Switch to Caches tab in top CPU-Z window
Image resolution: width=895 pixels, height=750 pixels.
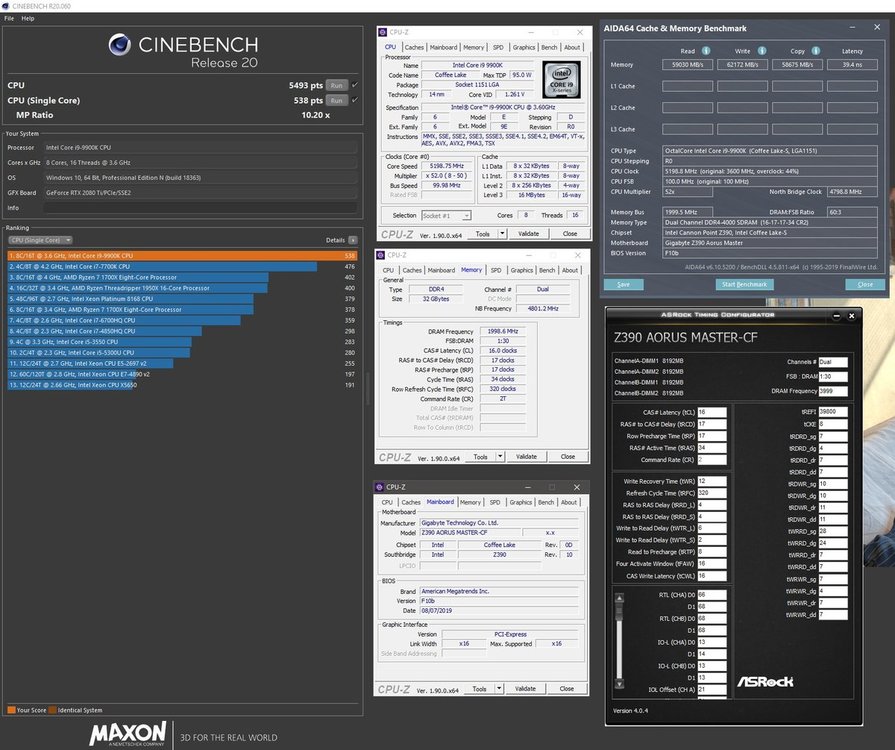tap(414, 47)
